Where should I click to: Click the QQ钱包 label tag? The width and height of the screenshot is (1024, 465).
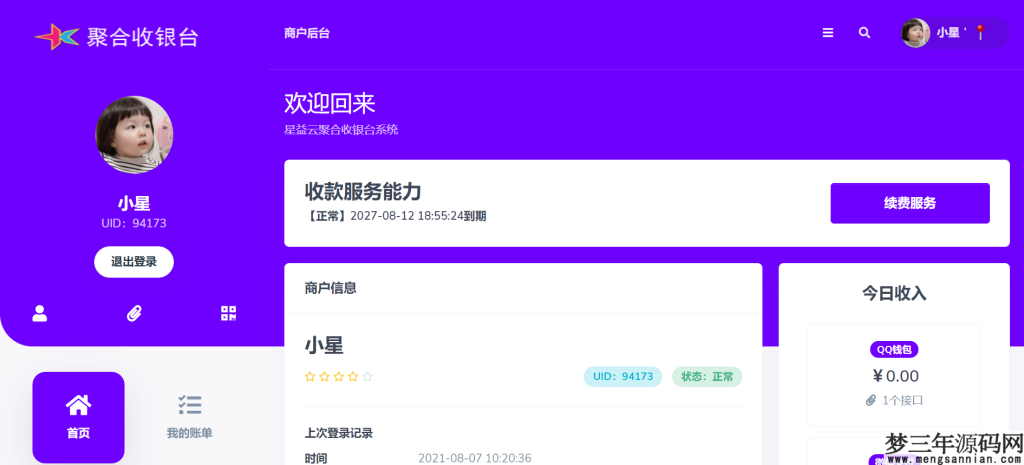(x=894, y=349)
